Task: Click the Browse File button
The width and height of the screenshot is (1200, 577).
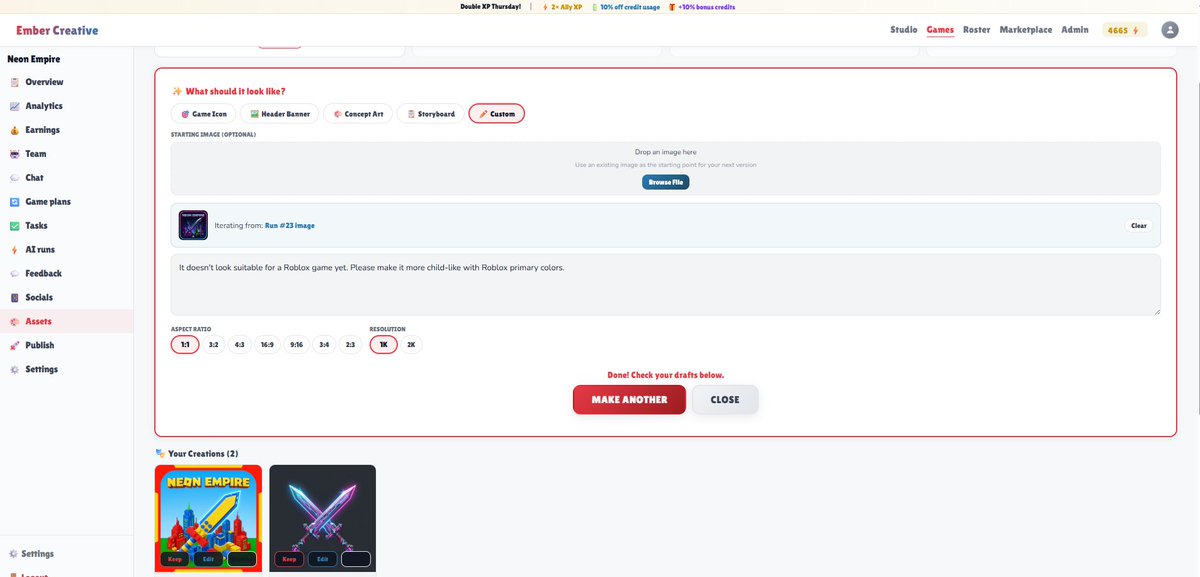Action: point(666,182)
